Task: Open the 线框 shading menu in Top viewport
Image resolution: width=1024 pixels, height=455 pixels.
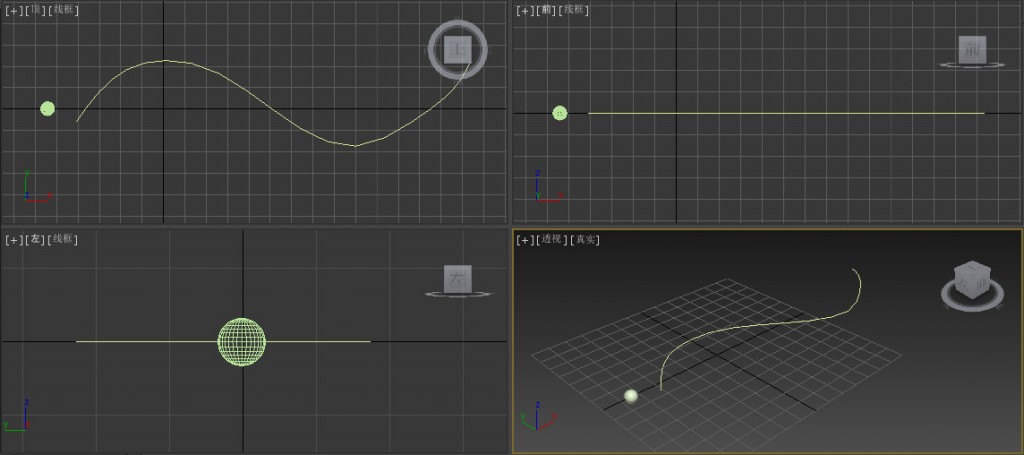Action: click(64, 10)
